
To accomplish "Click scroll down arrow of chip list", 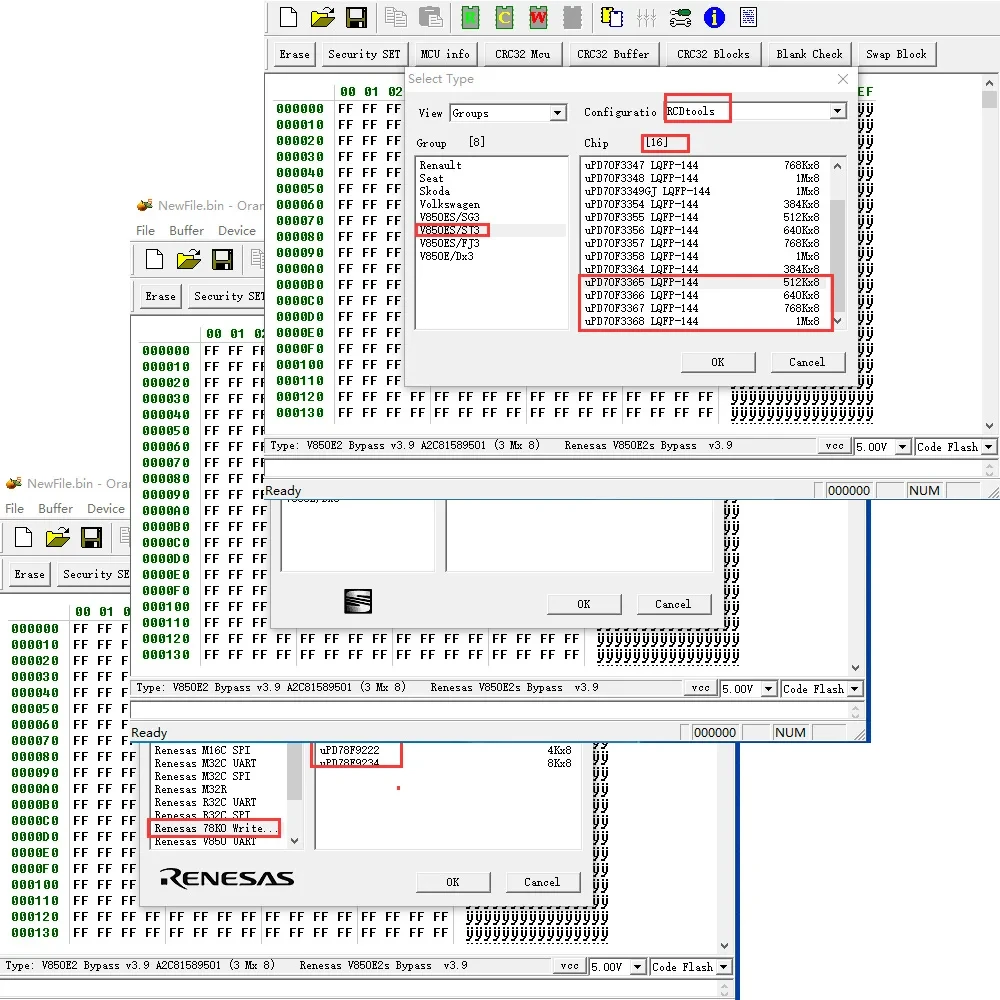I will pos(837,321).
